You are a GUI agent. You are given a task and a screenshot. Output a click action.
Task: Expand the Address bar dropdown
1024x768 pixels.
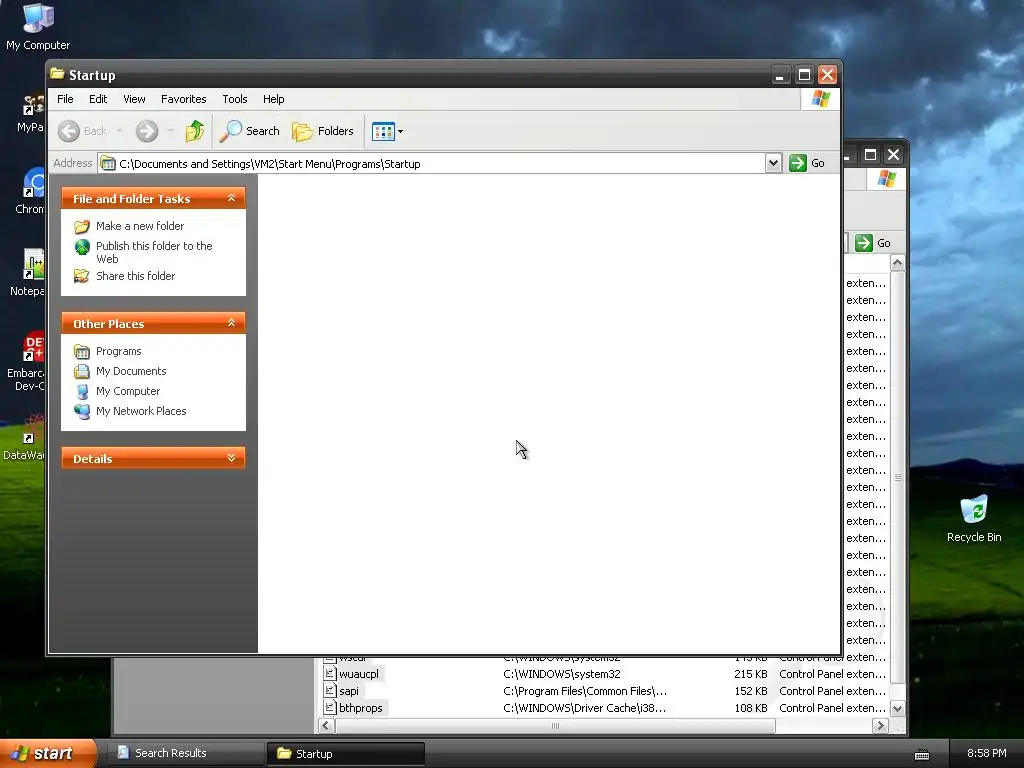click(773, 163)
